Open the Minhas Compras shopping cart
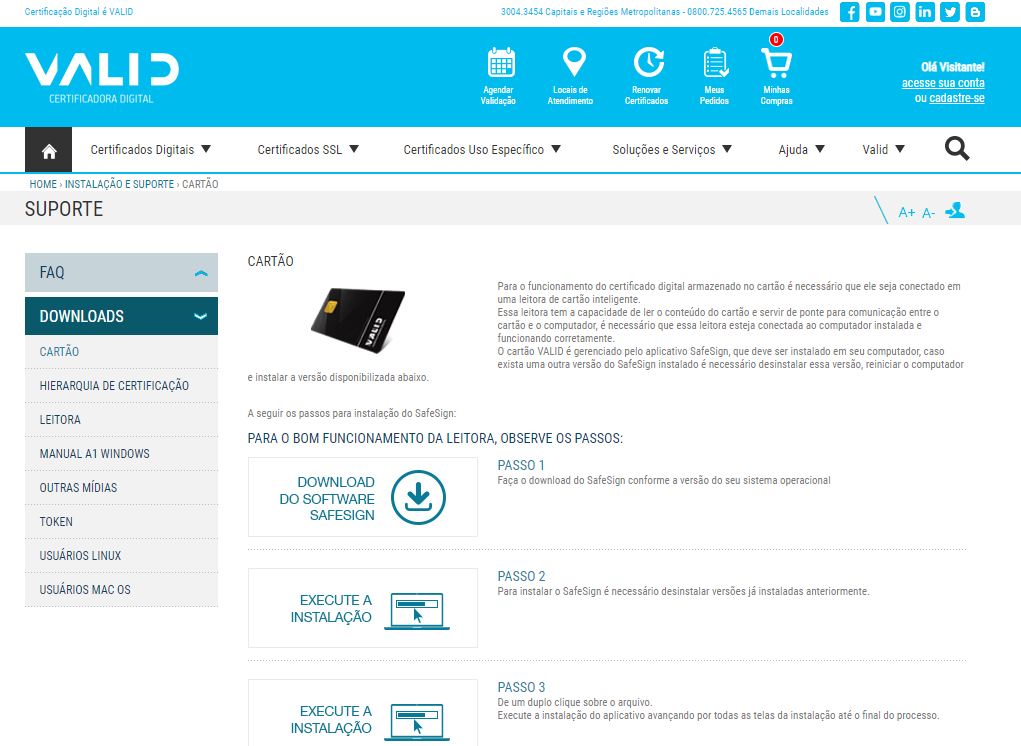 tap(776, 63)
